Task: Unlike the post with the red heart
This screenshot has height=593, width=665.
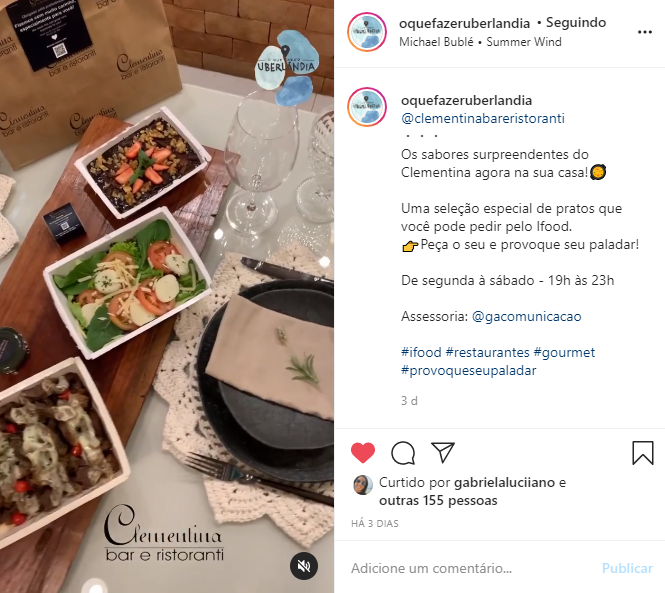Action: 363,453
